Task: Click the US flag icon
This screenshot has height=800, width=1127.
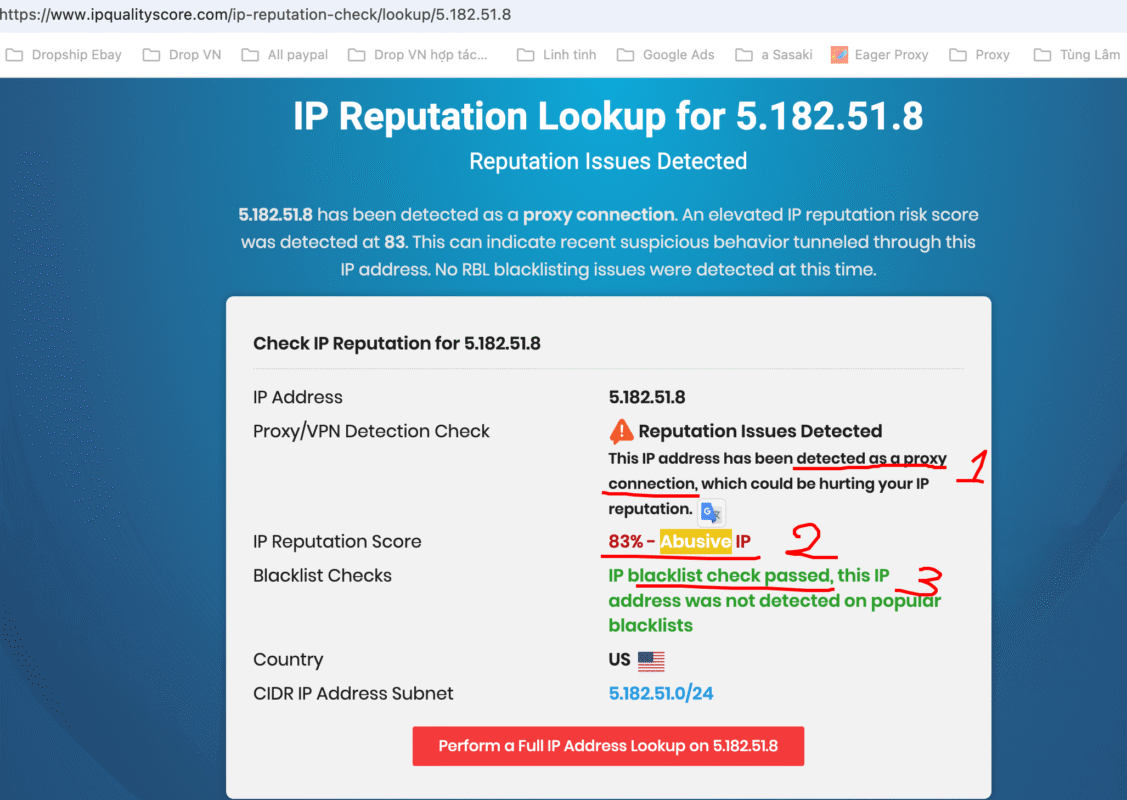Action: 651,661
